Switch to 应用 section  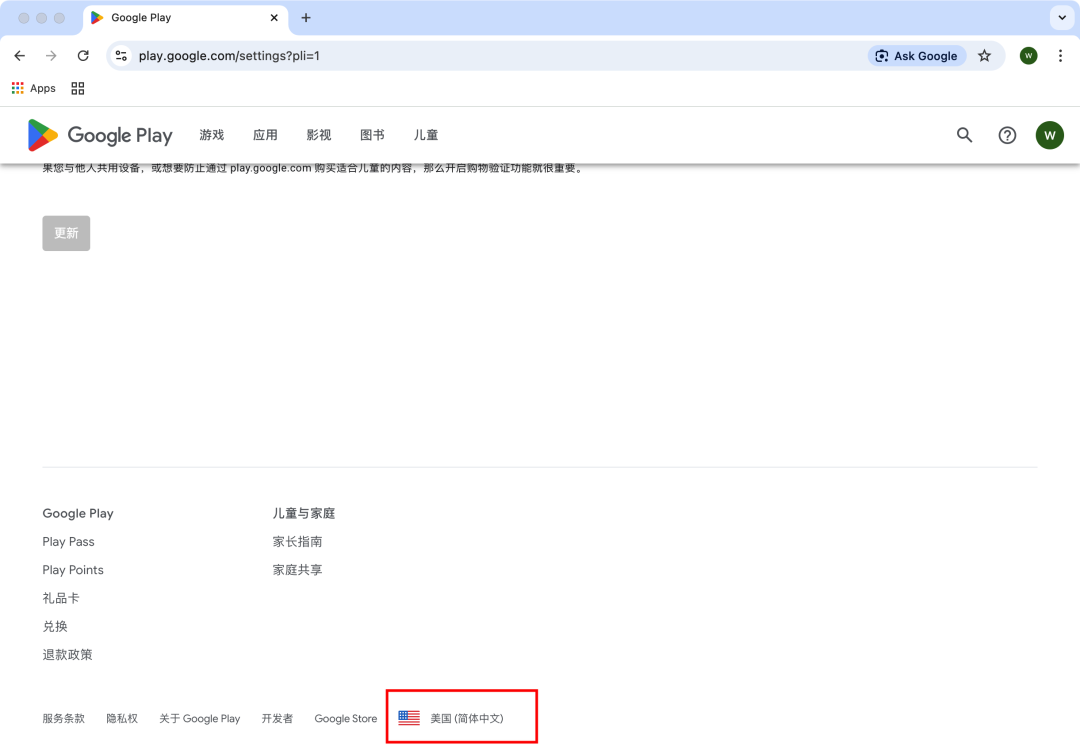click(265, 135)
